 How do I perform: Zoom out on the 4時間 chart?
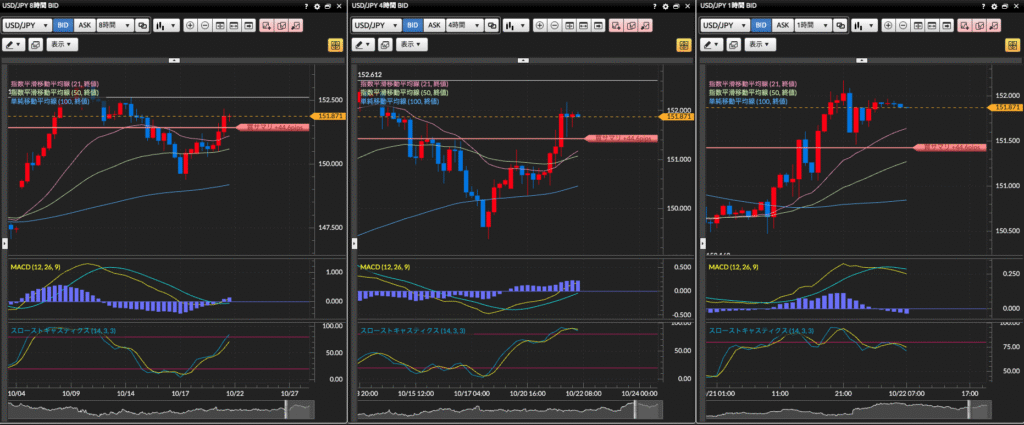(553, 25)
